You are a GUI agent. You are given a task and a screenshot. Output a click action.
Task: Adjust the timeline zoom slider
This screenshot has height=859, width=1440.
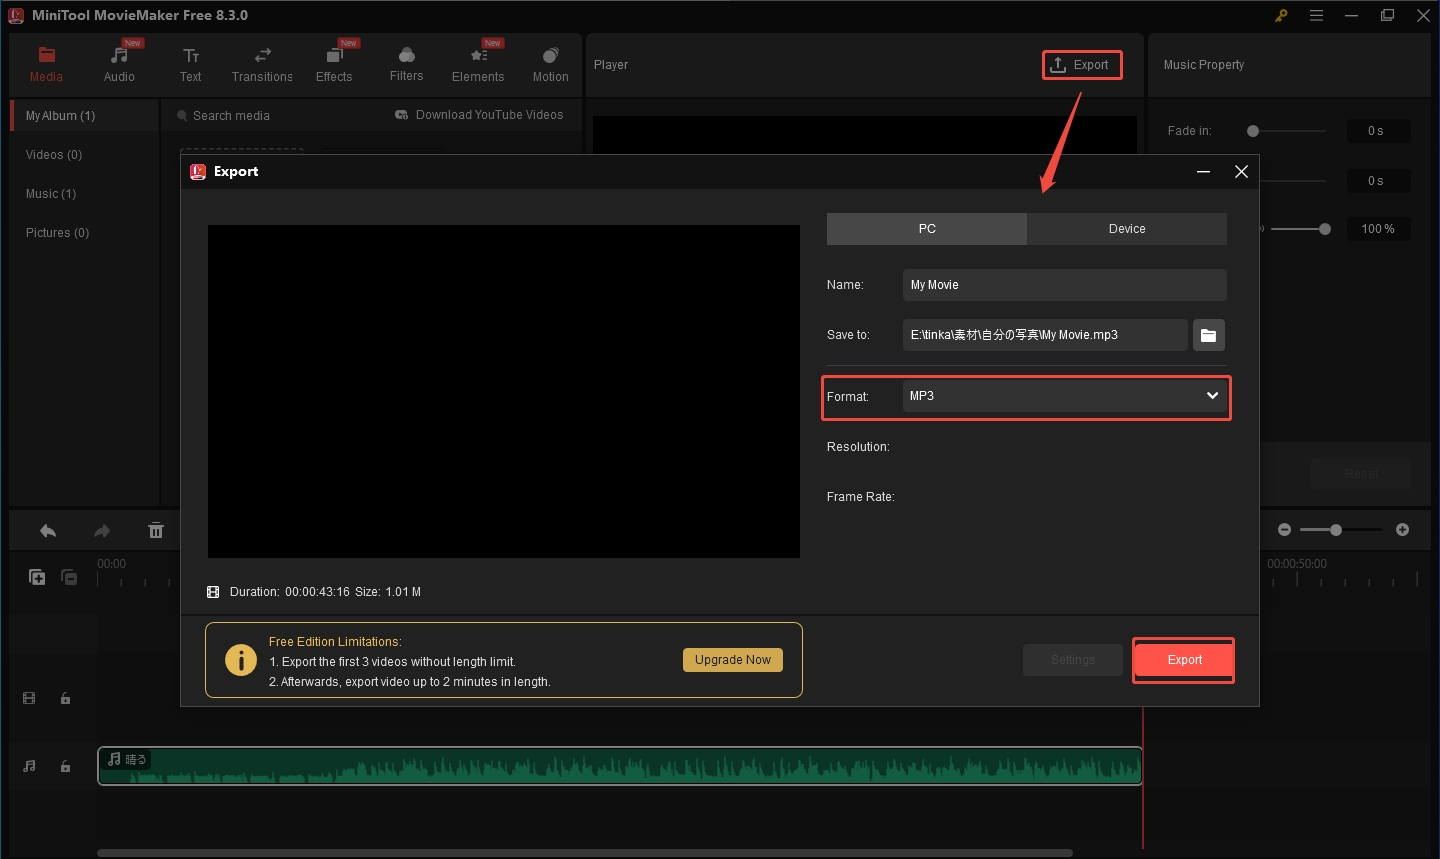pyautogui.click(x=1336, y=530)
